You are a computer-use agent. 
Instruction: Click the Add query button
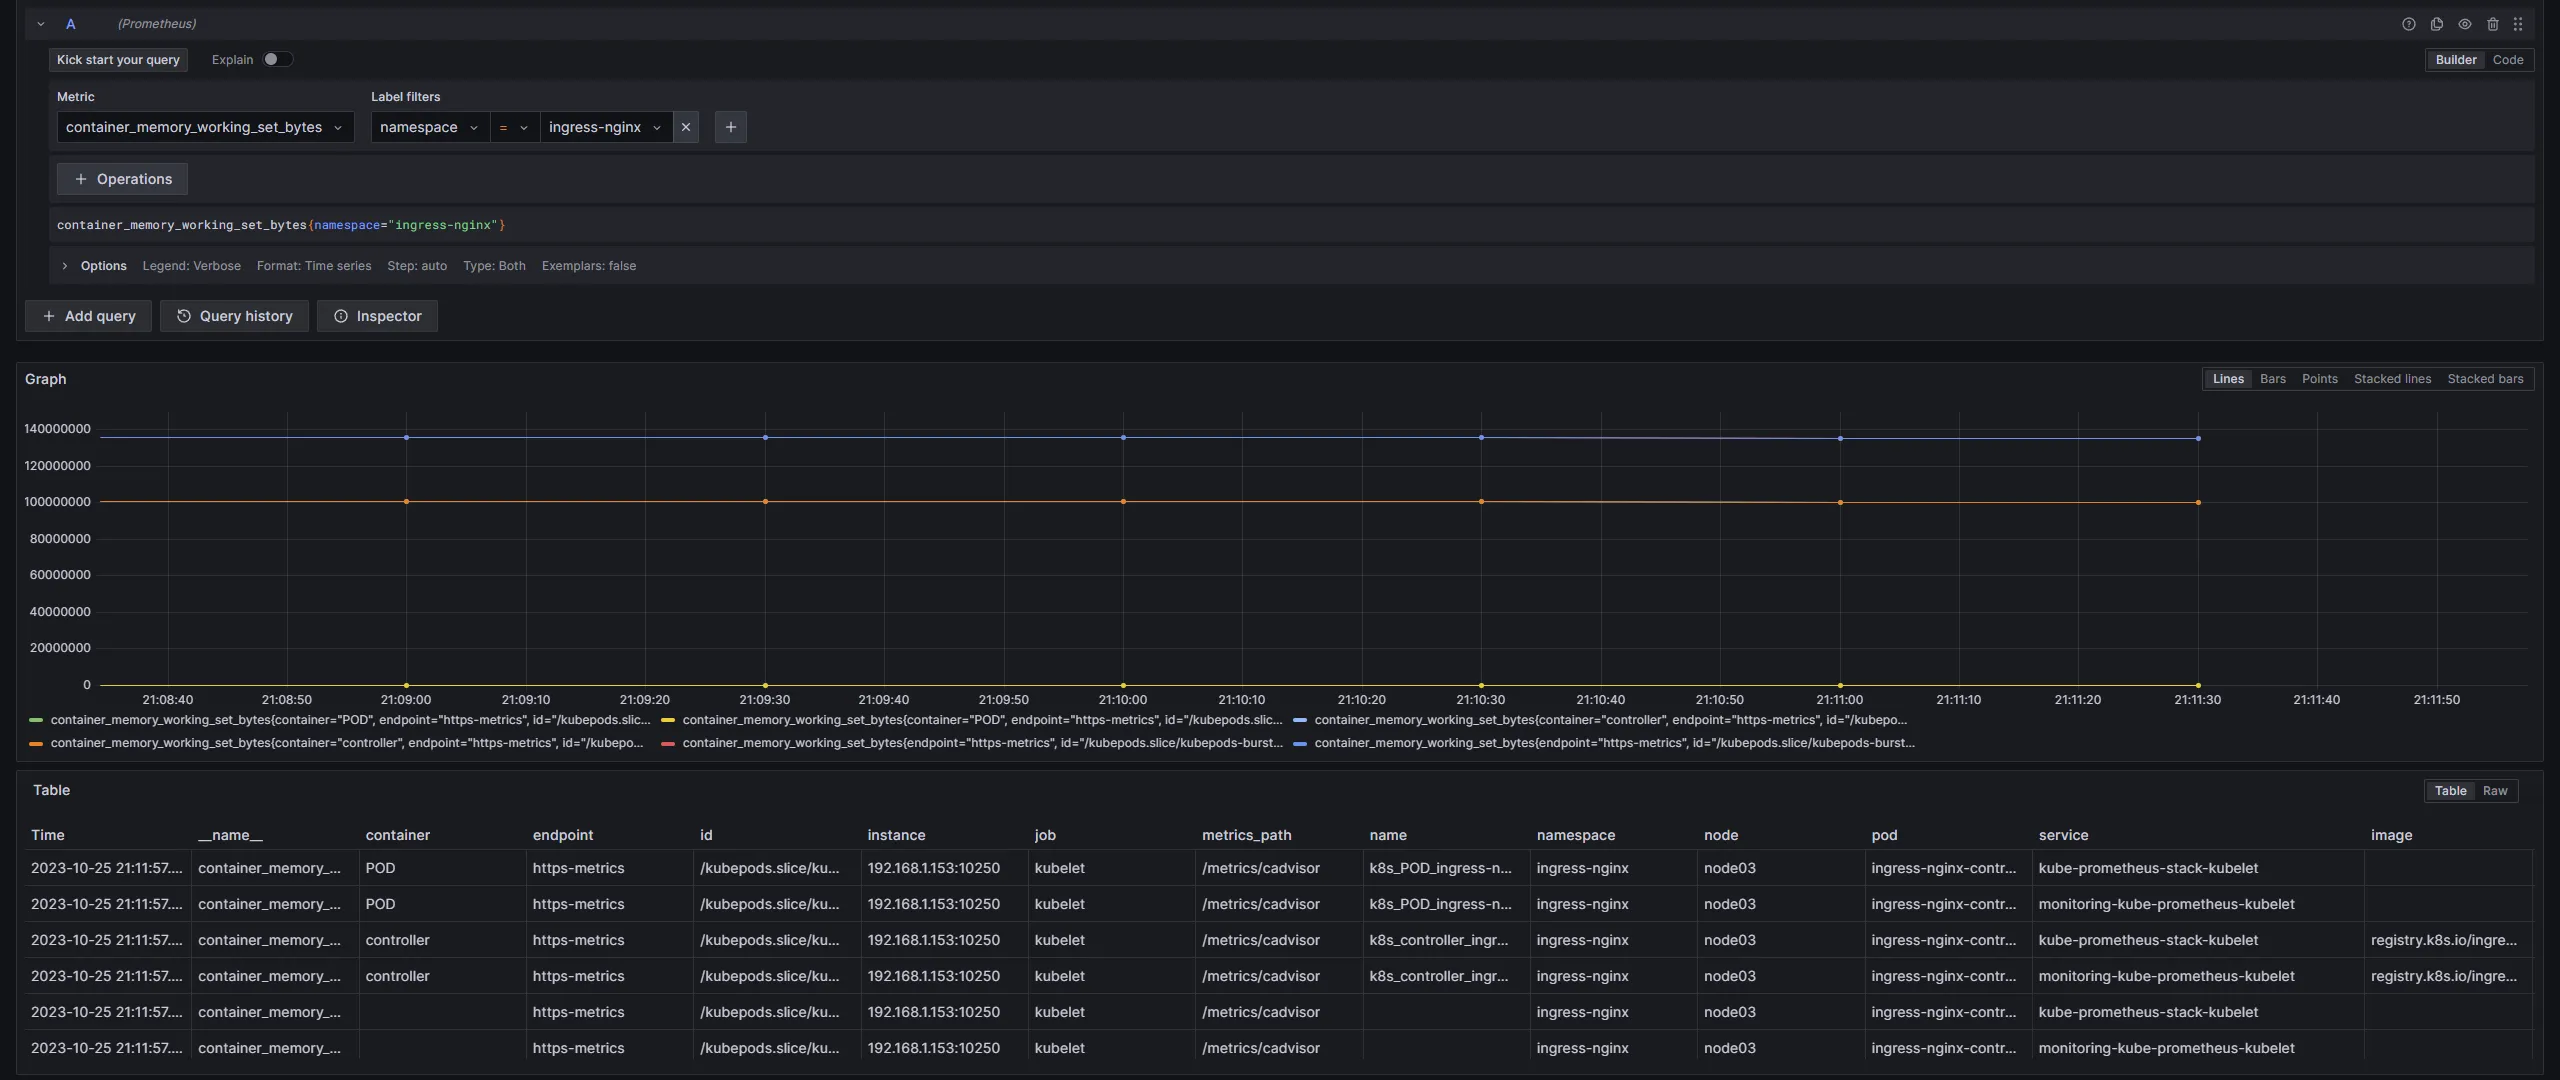88,316
